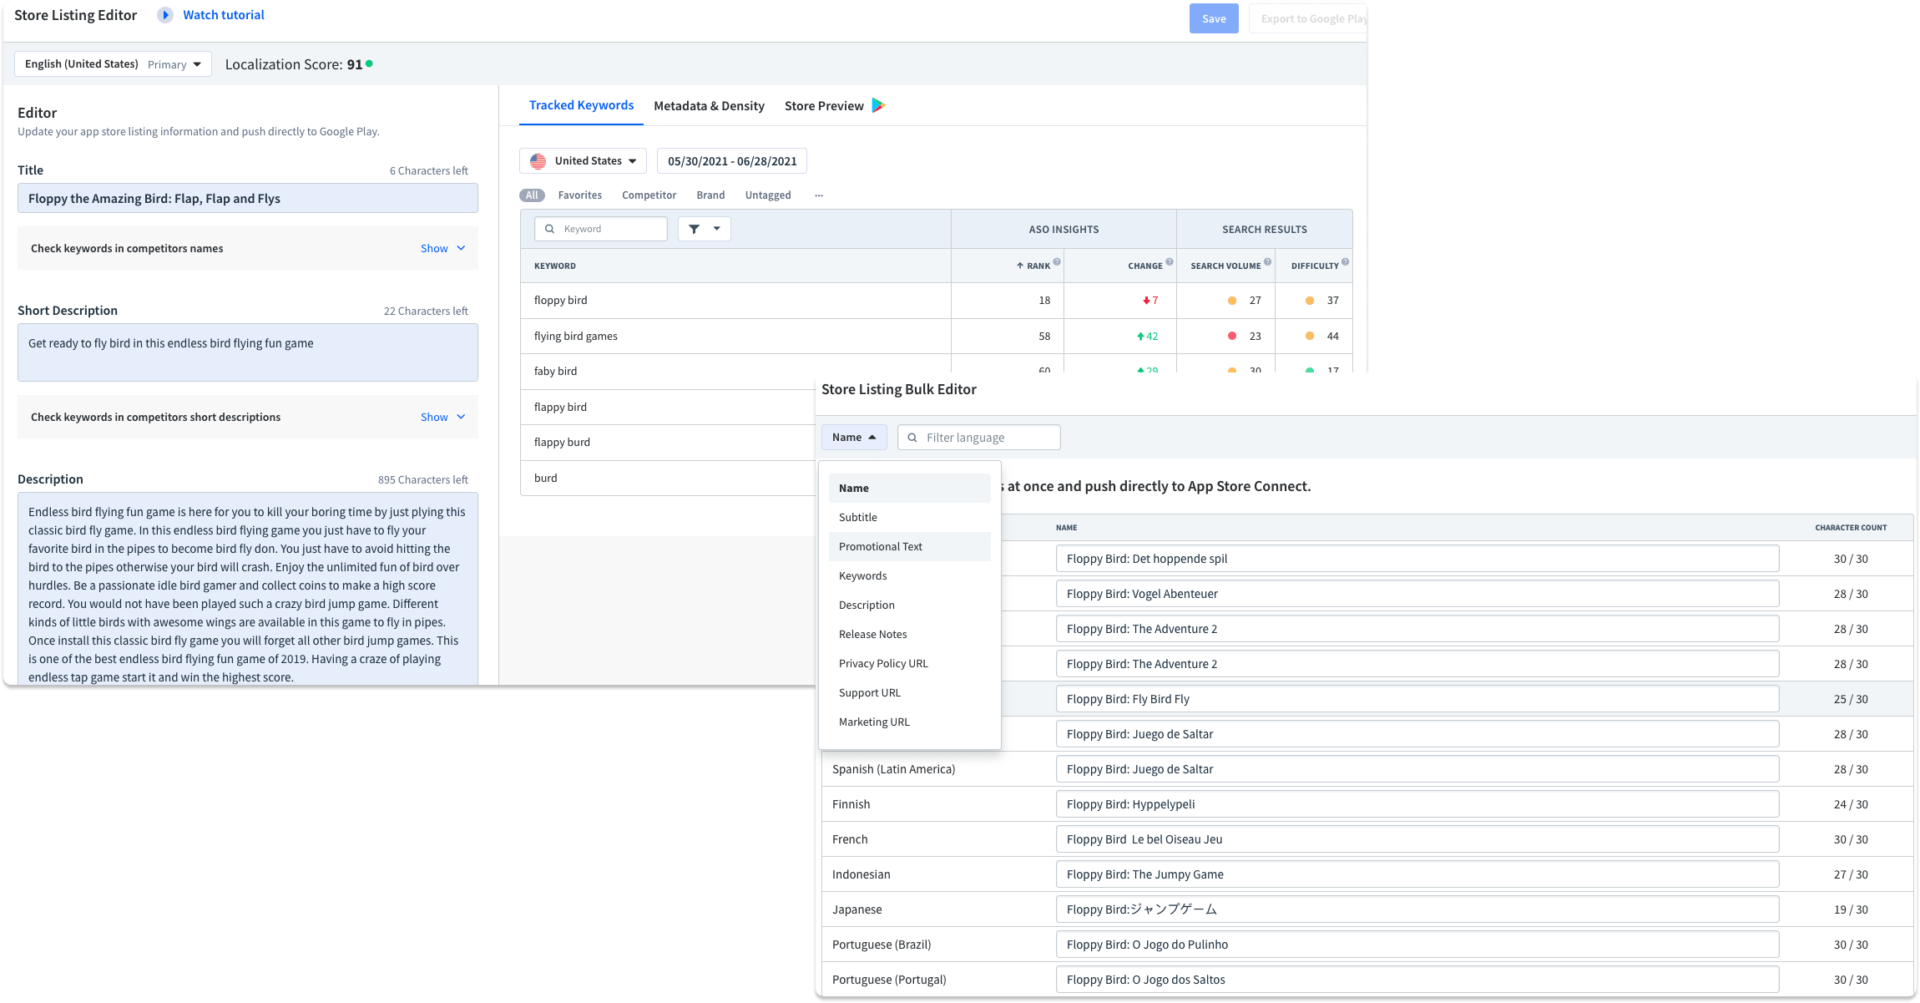Click green Localization Score status dot
1920x1003 pixels.
point(369,63)
